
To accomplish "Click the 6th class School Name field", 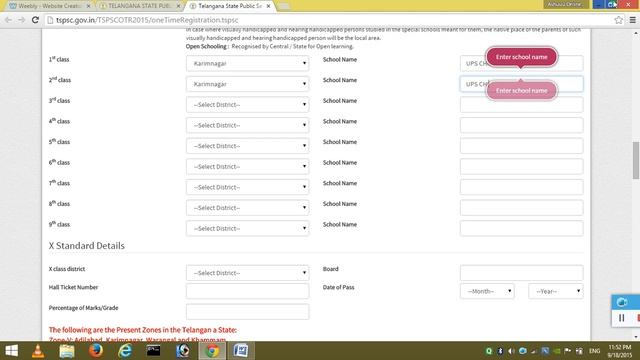I will coord(522,167).
